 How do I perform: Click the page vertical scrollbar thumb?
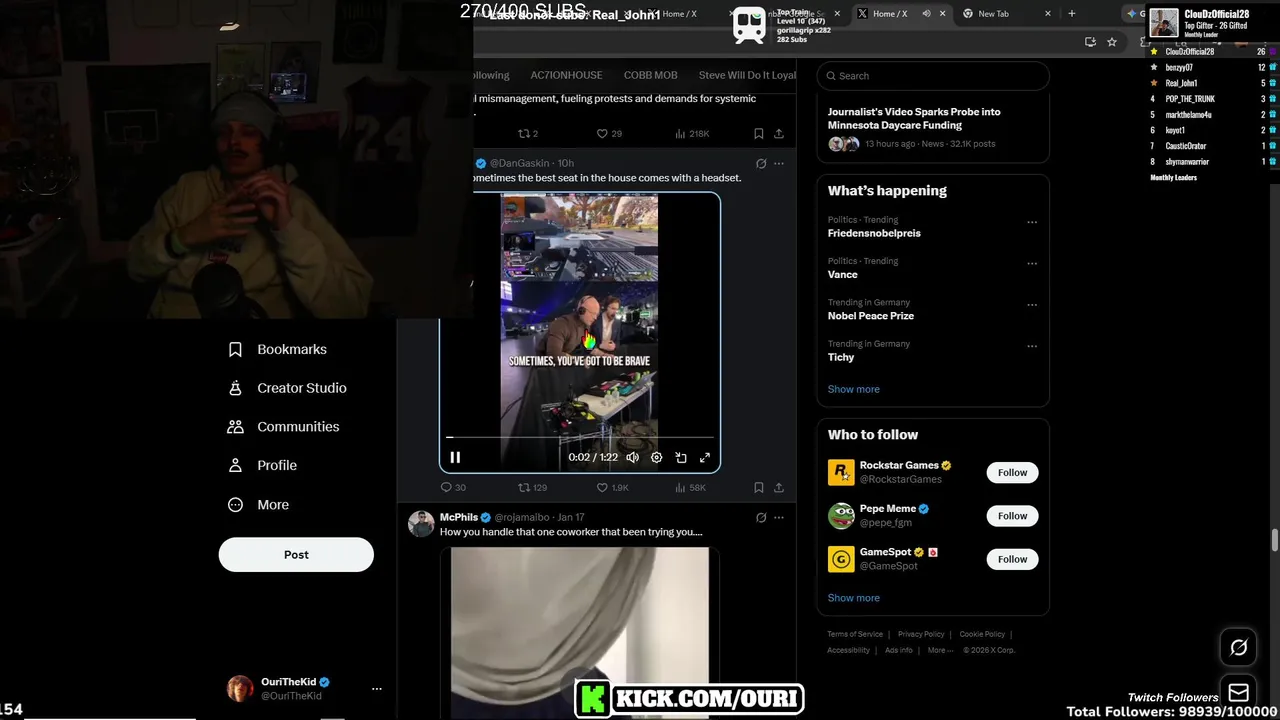pyautogui.click(x=1275, y=540)
